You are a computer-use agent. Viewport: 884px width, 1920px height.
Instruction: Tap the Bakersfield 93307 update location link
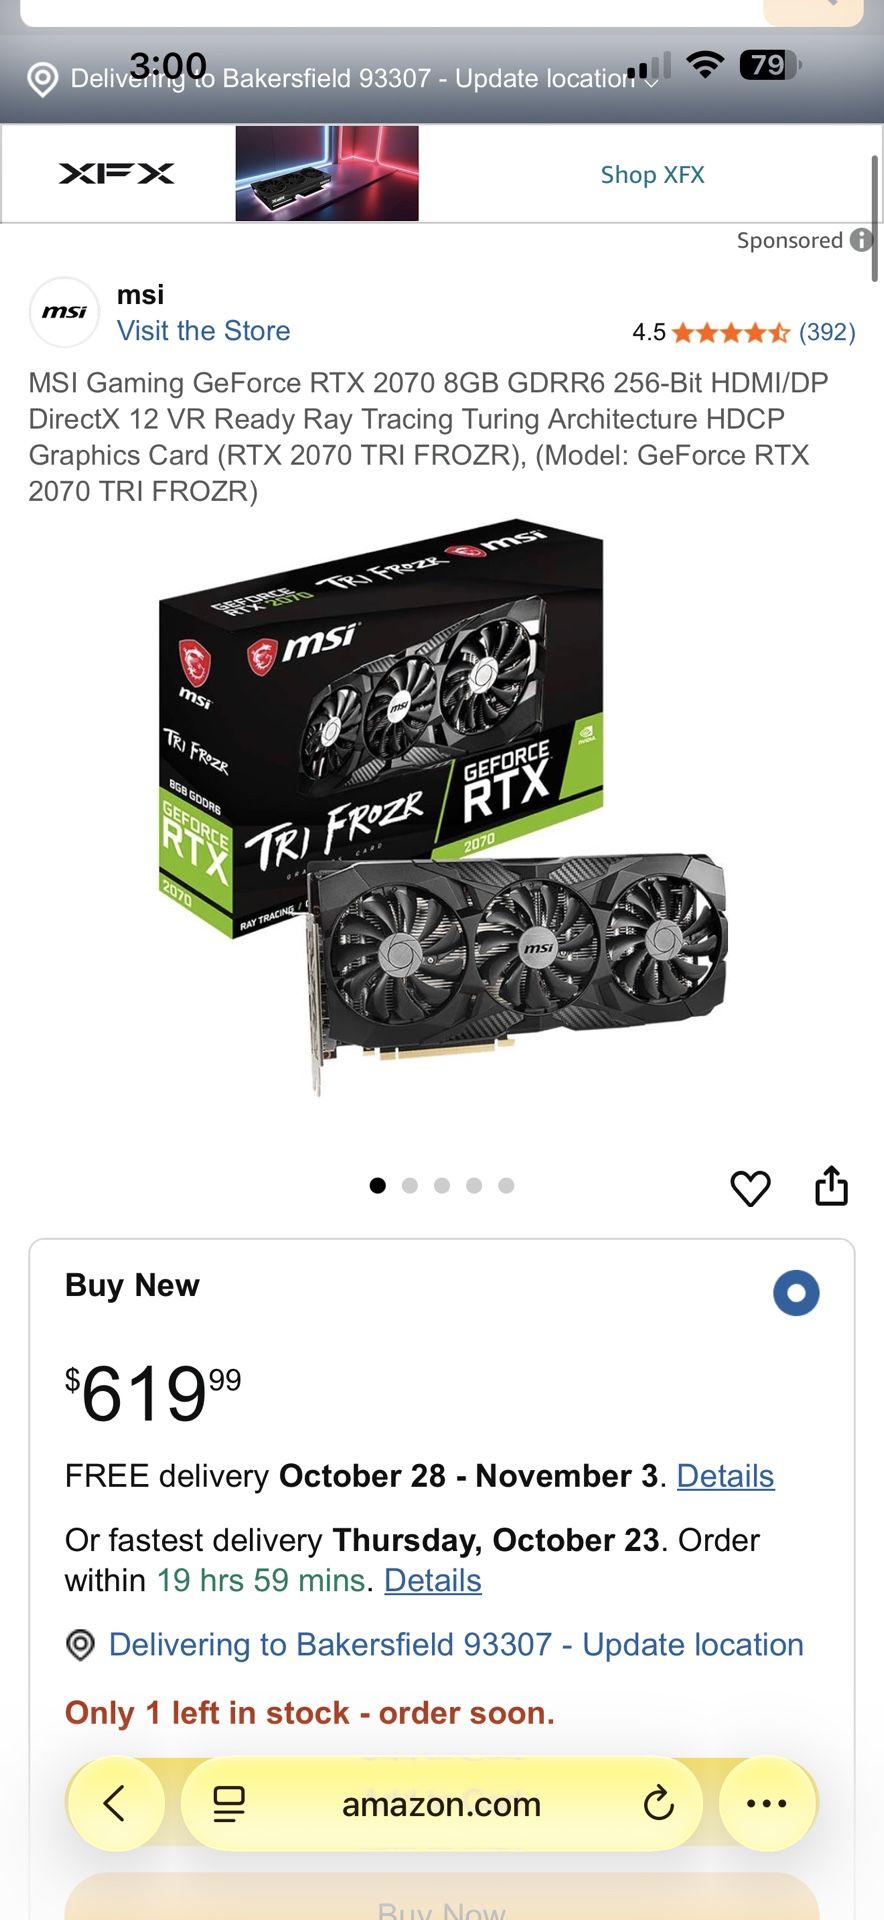coord(456,1645)
